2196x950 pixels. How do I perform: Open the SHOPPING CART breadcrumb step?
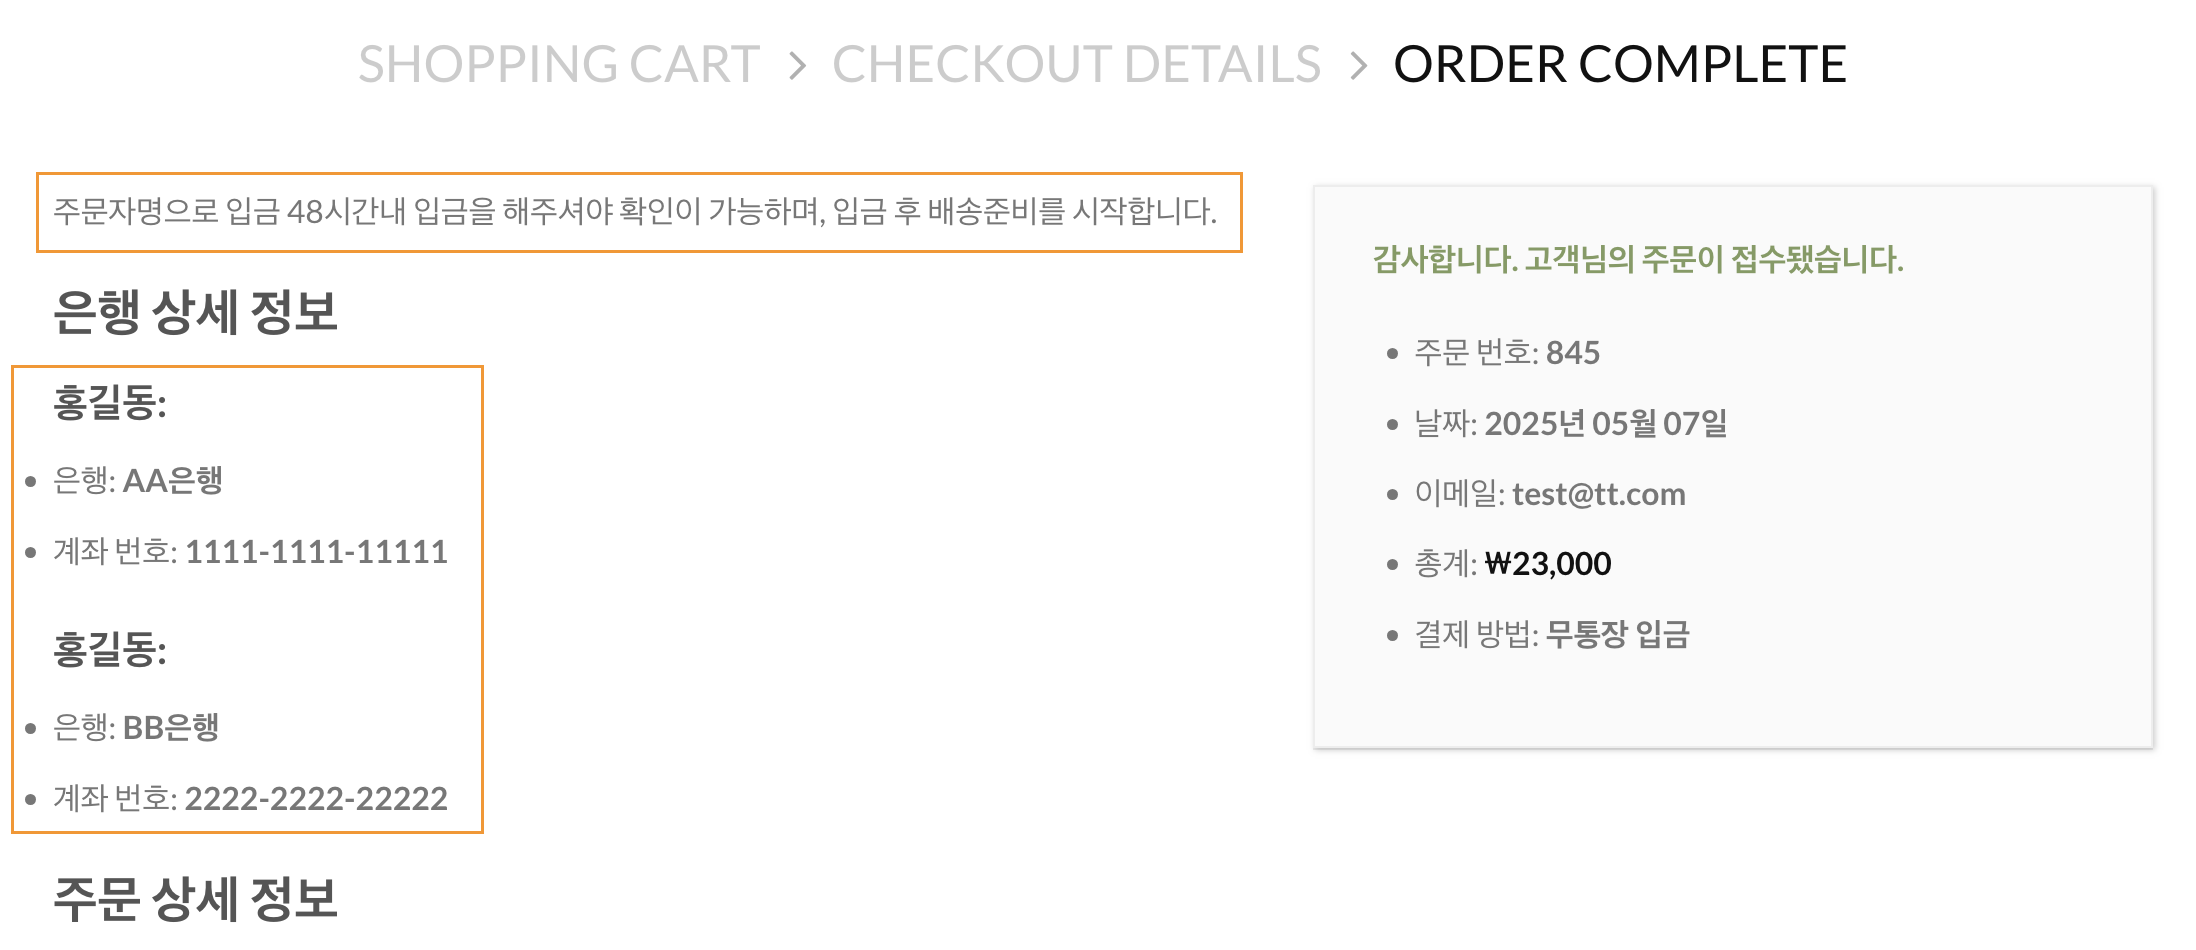(559, 65)
